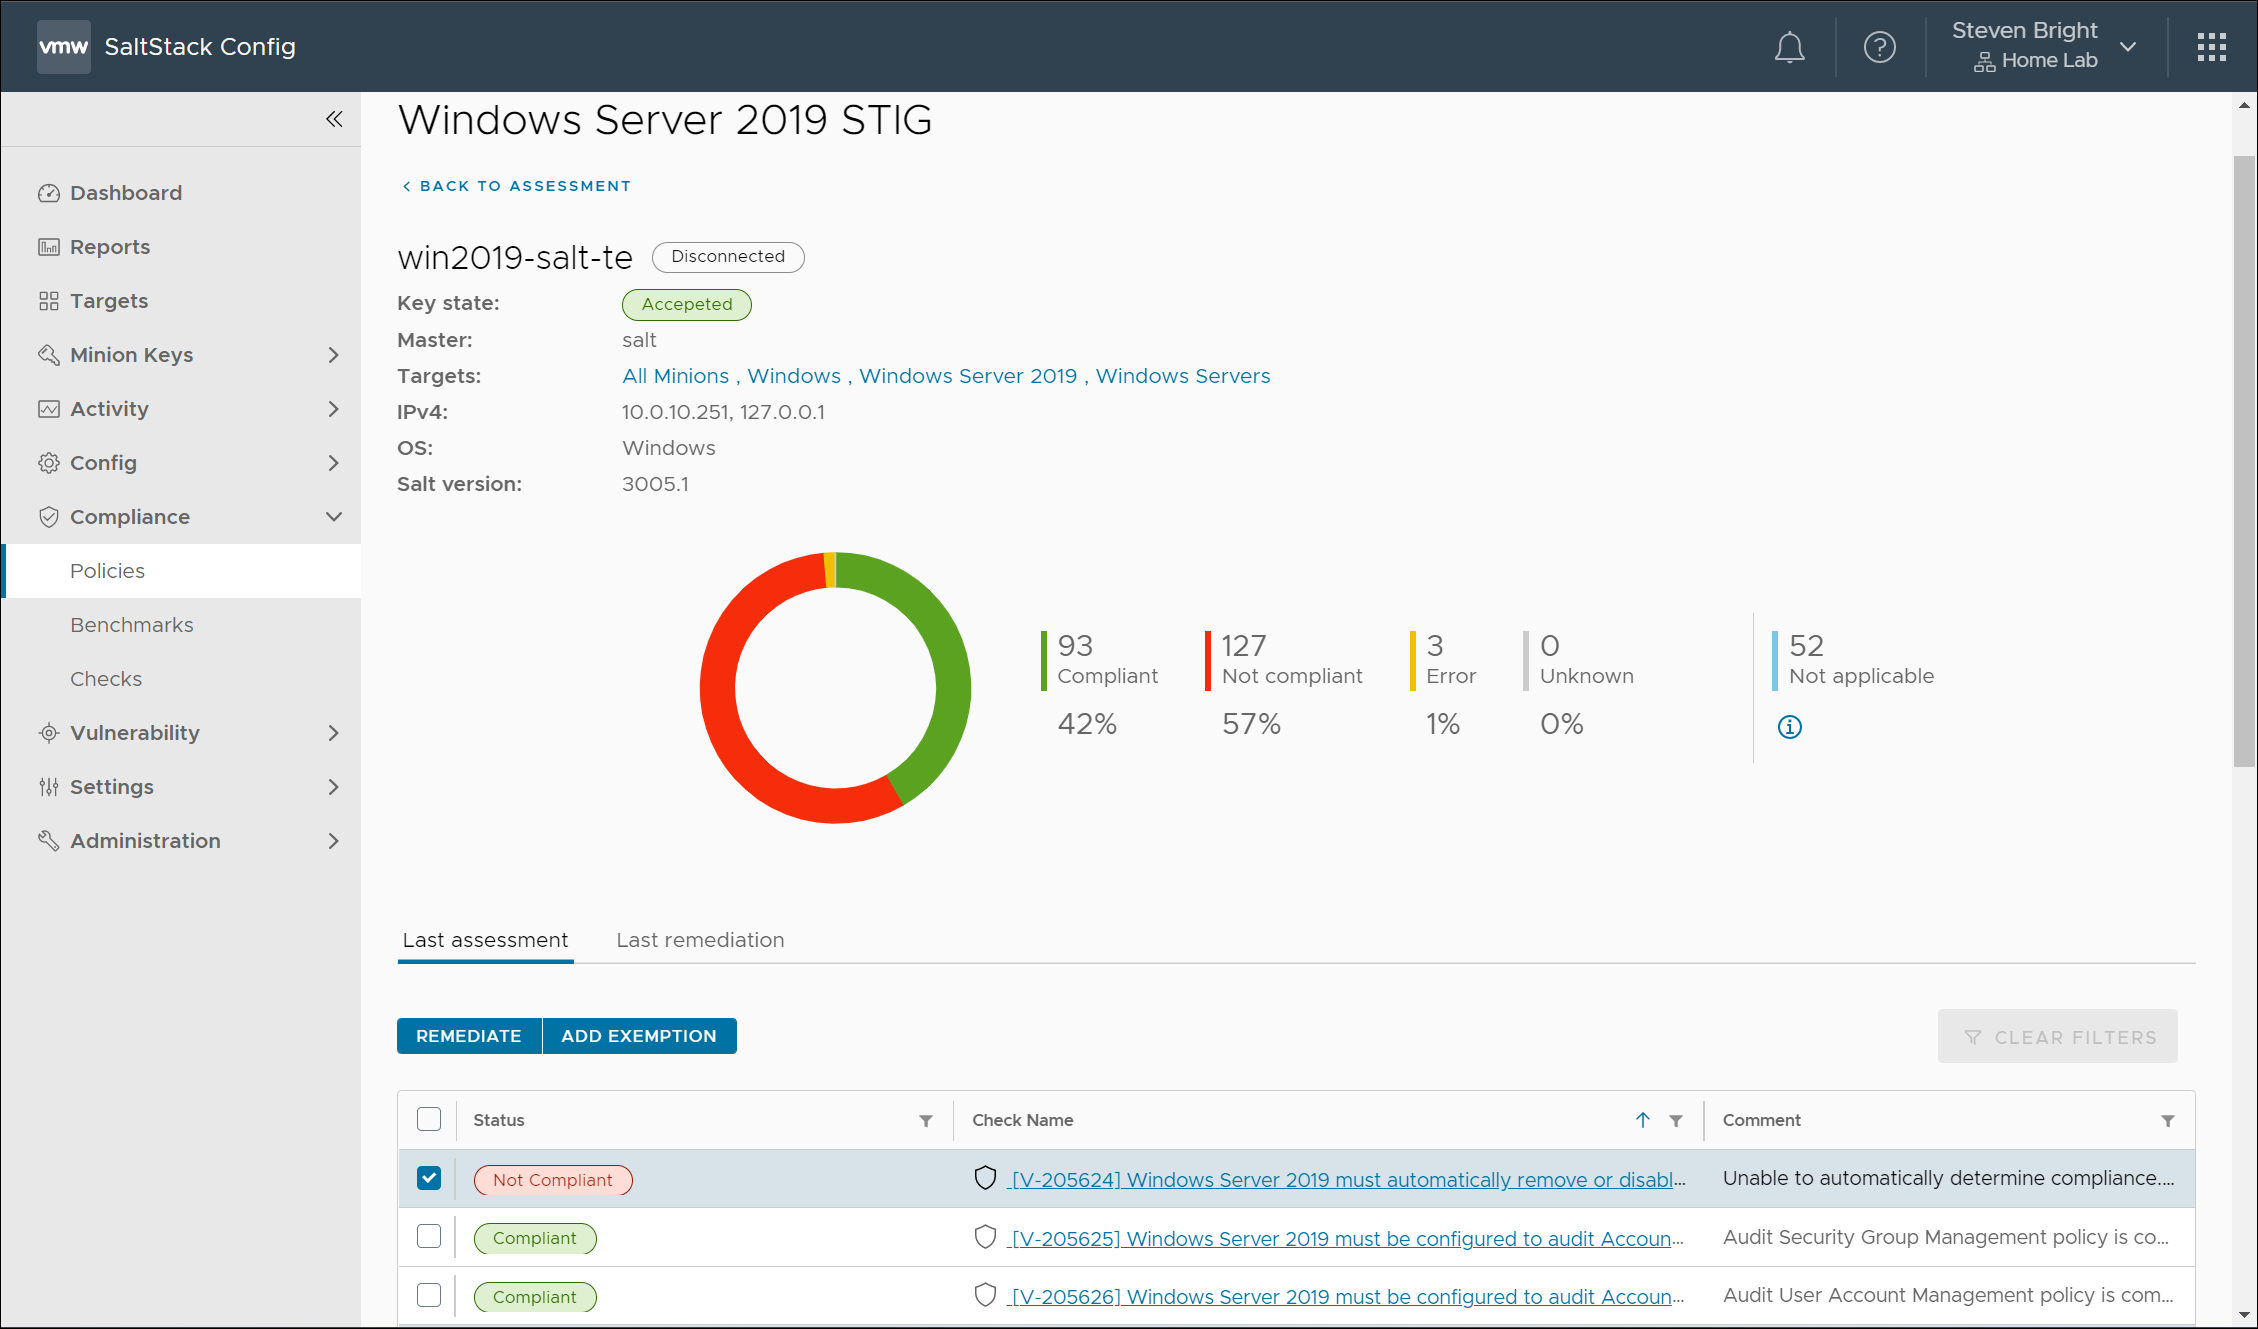The image size is (2258, 1329).
Task: Click the Status column filter icon
Action: click(926, 1121)
